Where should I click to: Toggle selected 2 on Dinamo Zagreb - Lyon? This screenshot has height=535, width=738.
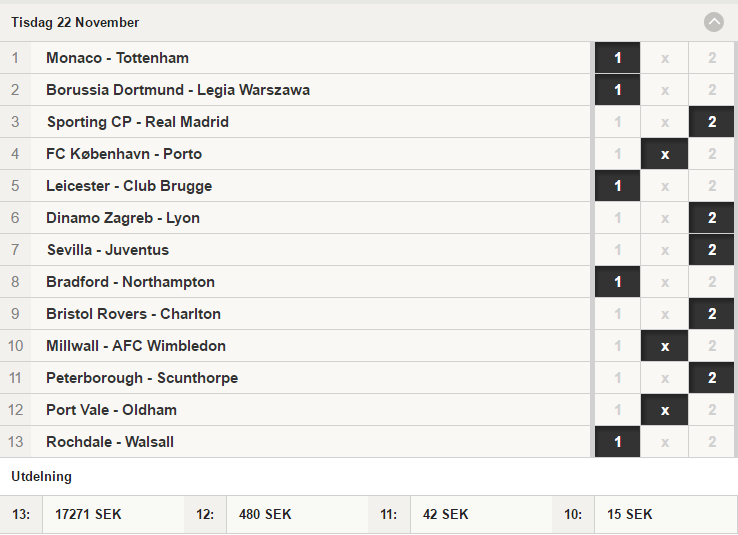(712, 218)
